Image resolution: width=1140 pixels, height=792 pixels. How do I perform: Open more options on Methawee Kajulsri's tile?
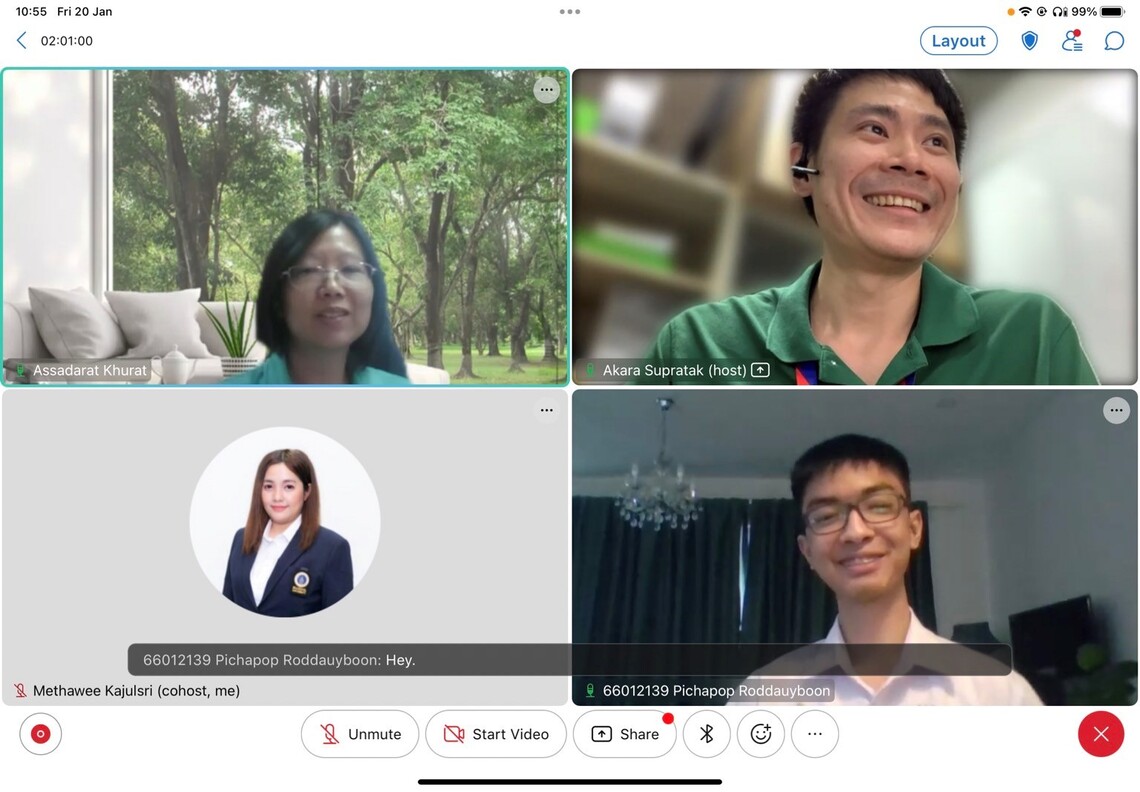[x=546, y=410]
